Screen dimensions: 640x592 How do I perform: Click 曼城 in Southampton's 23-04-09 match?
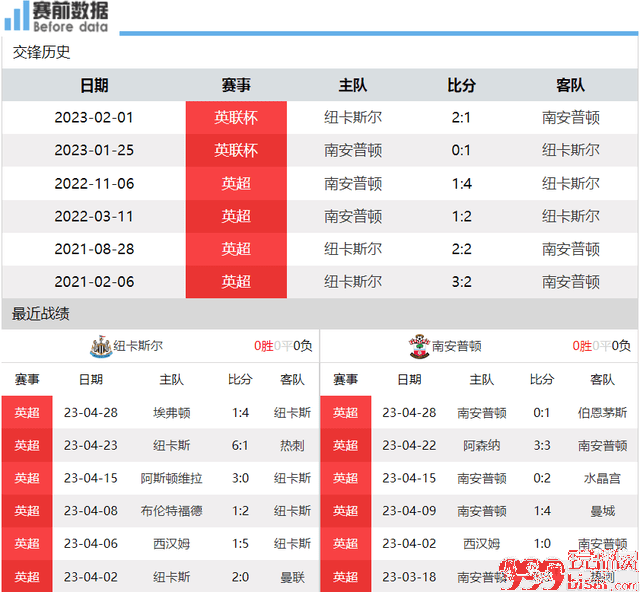pos(602,511)
